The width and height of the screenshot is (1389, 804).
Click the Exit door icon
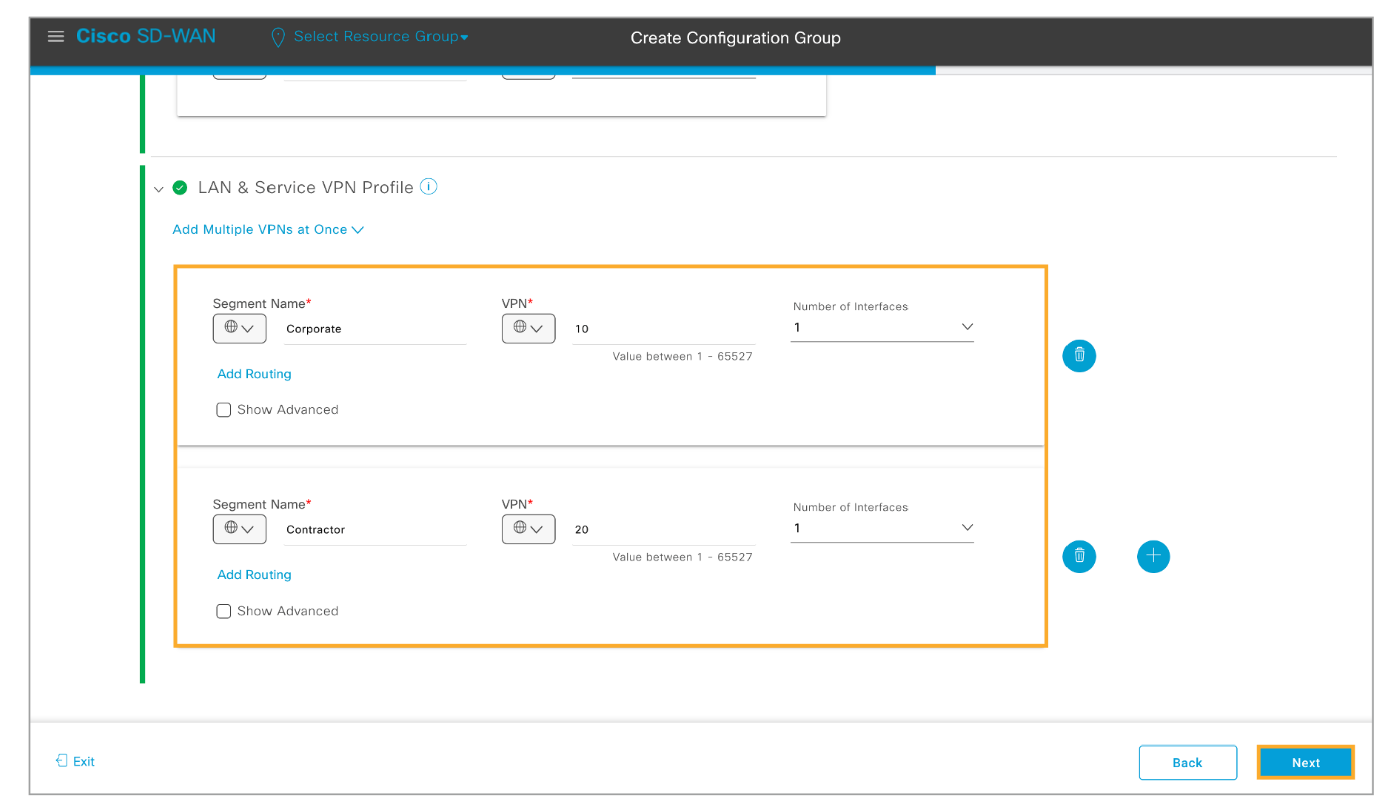tap(62, 761)
